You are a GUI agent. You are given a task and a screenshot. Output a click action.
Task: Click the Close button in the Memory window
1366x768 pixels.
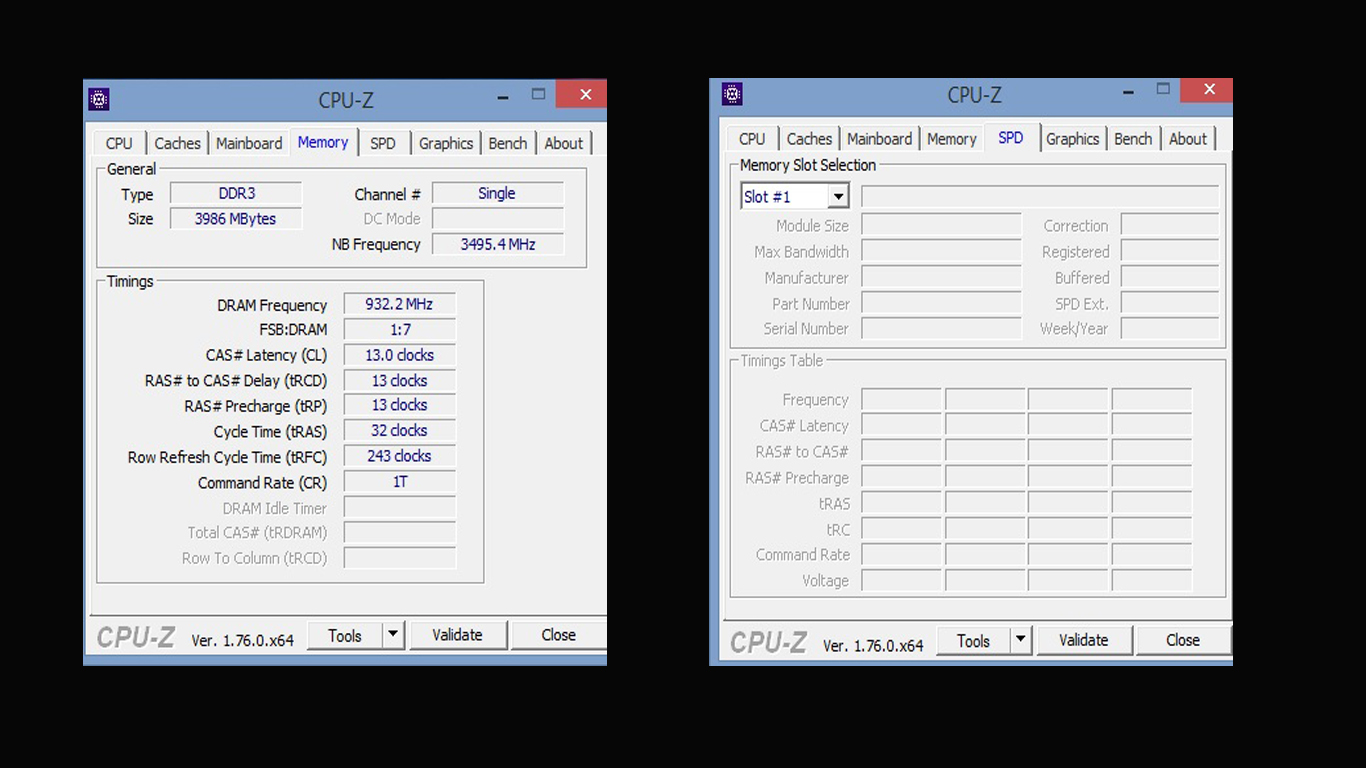558,635
